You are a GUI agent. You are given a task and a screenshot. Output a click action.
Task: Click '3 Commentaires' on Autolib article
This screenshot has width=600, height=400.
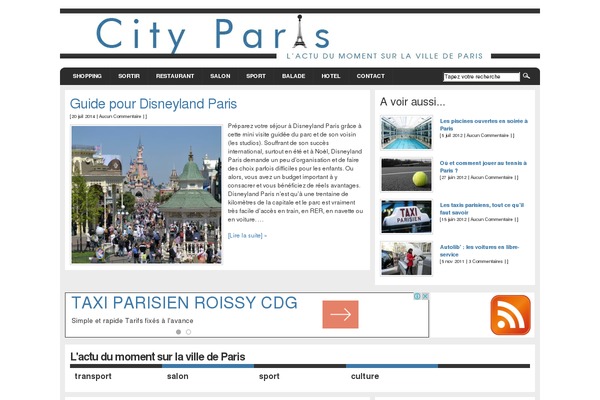[x=486, y=261]
